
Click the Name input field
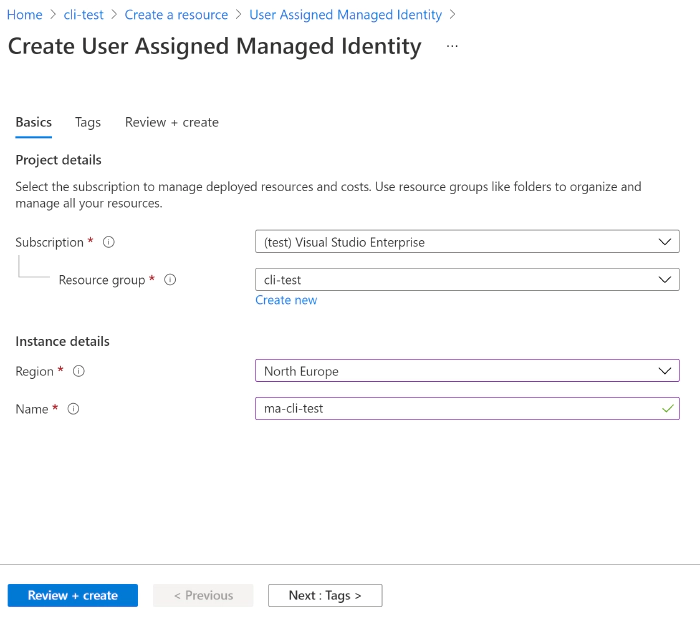(x=455, y=408)
